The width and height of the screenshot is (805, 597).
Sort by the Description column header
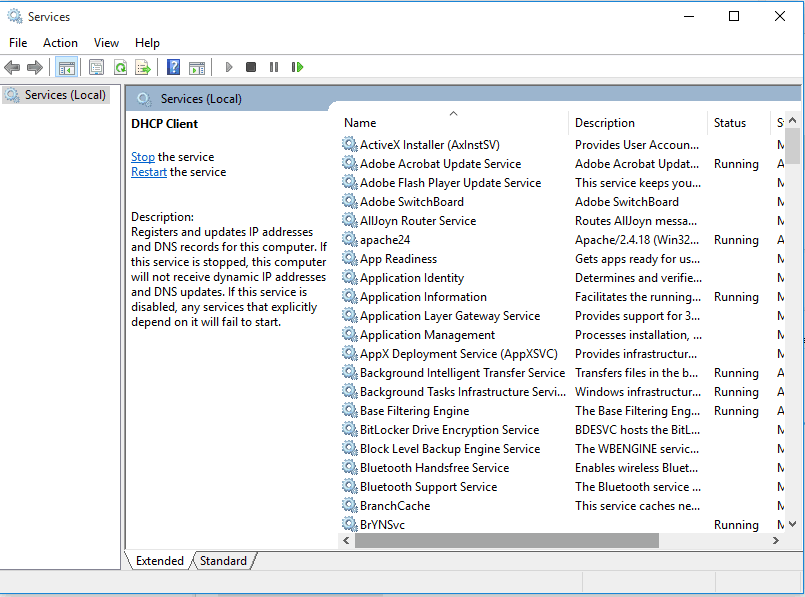(605, 123)
